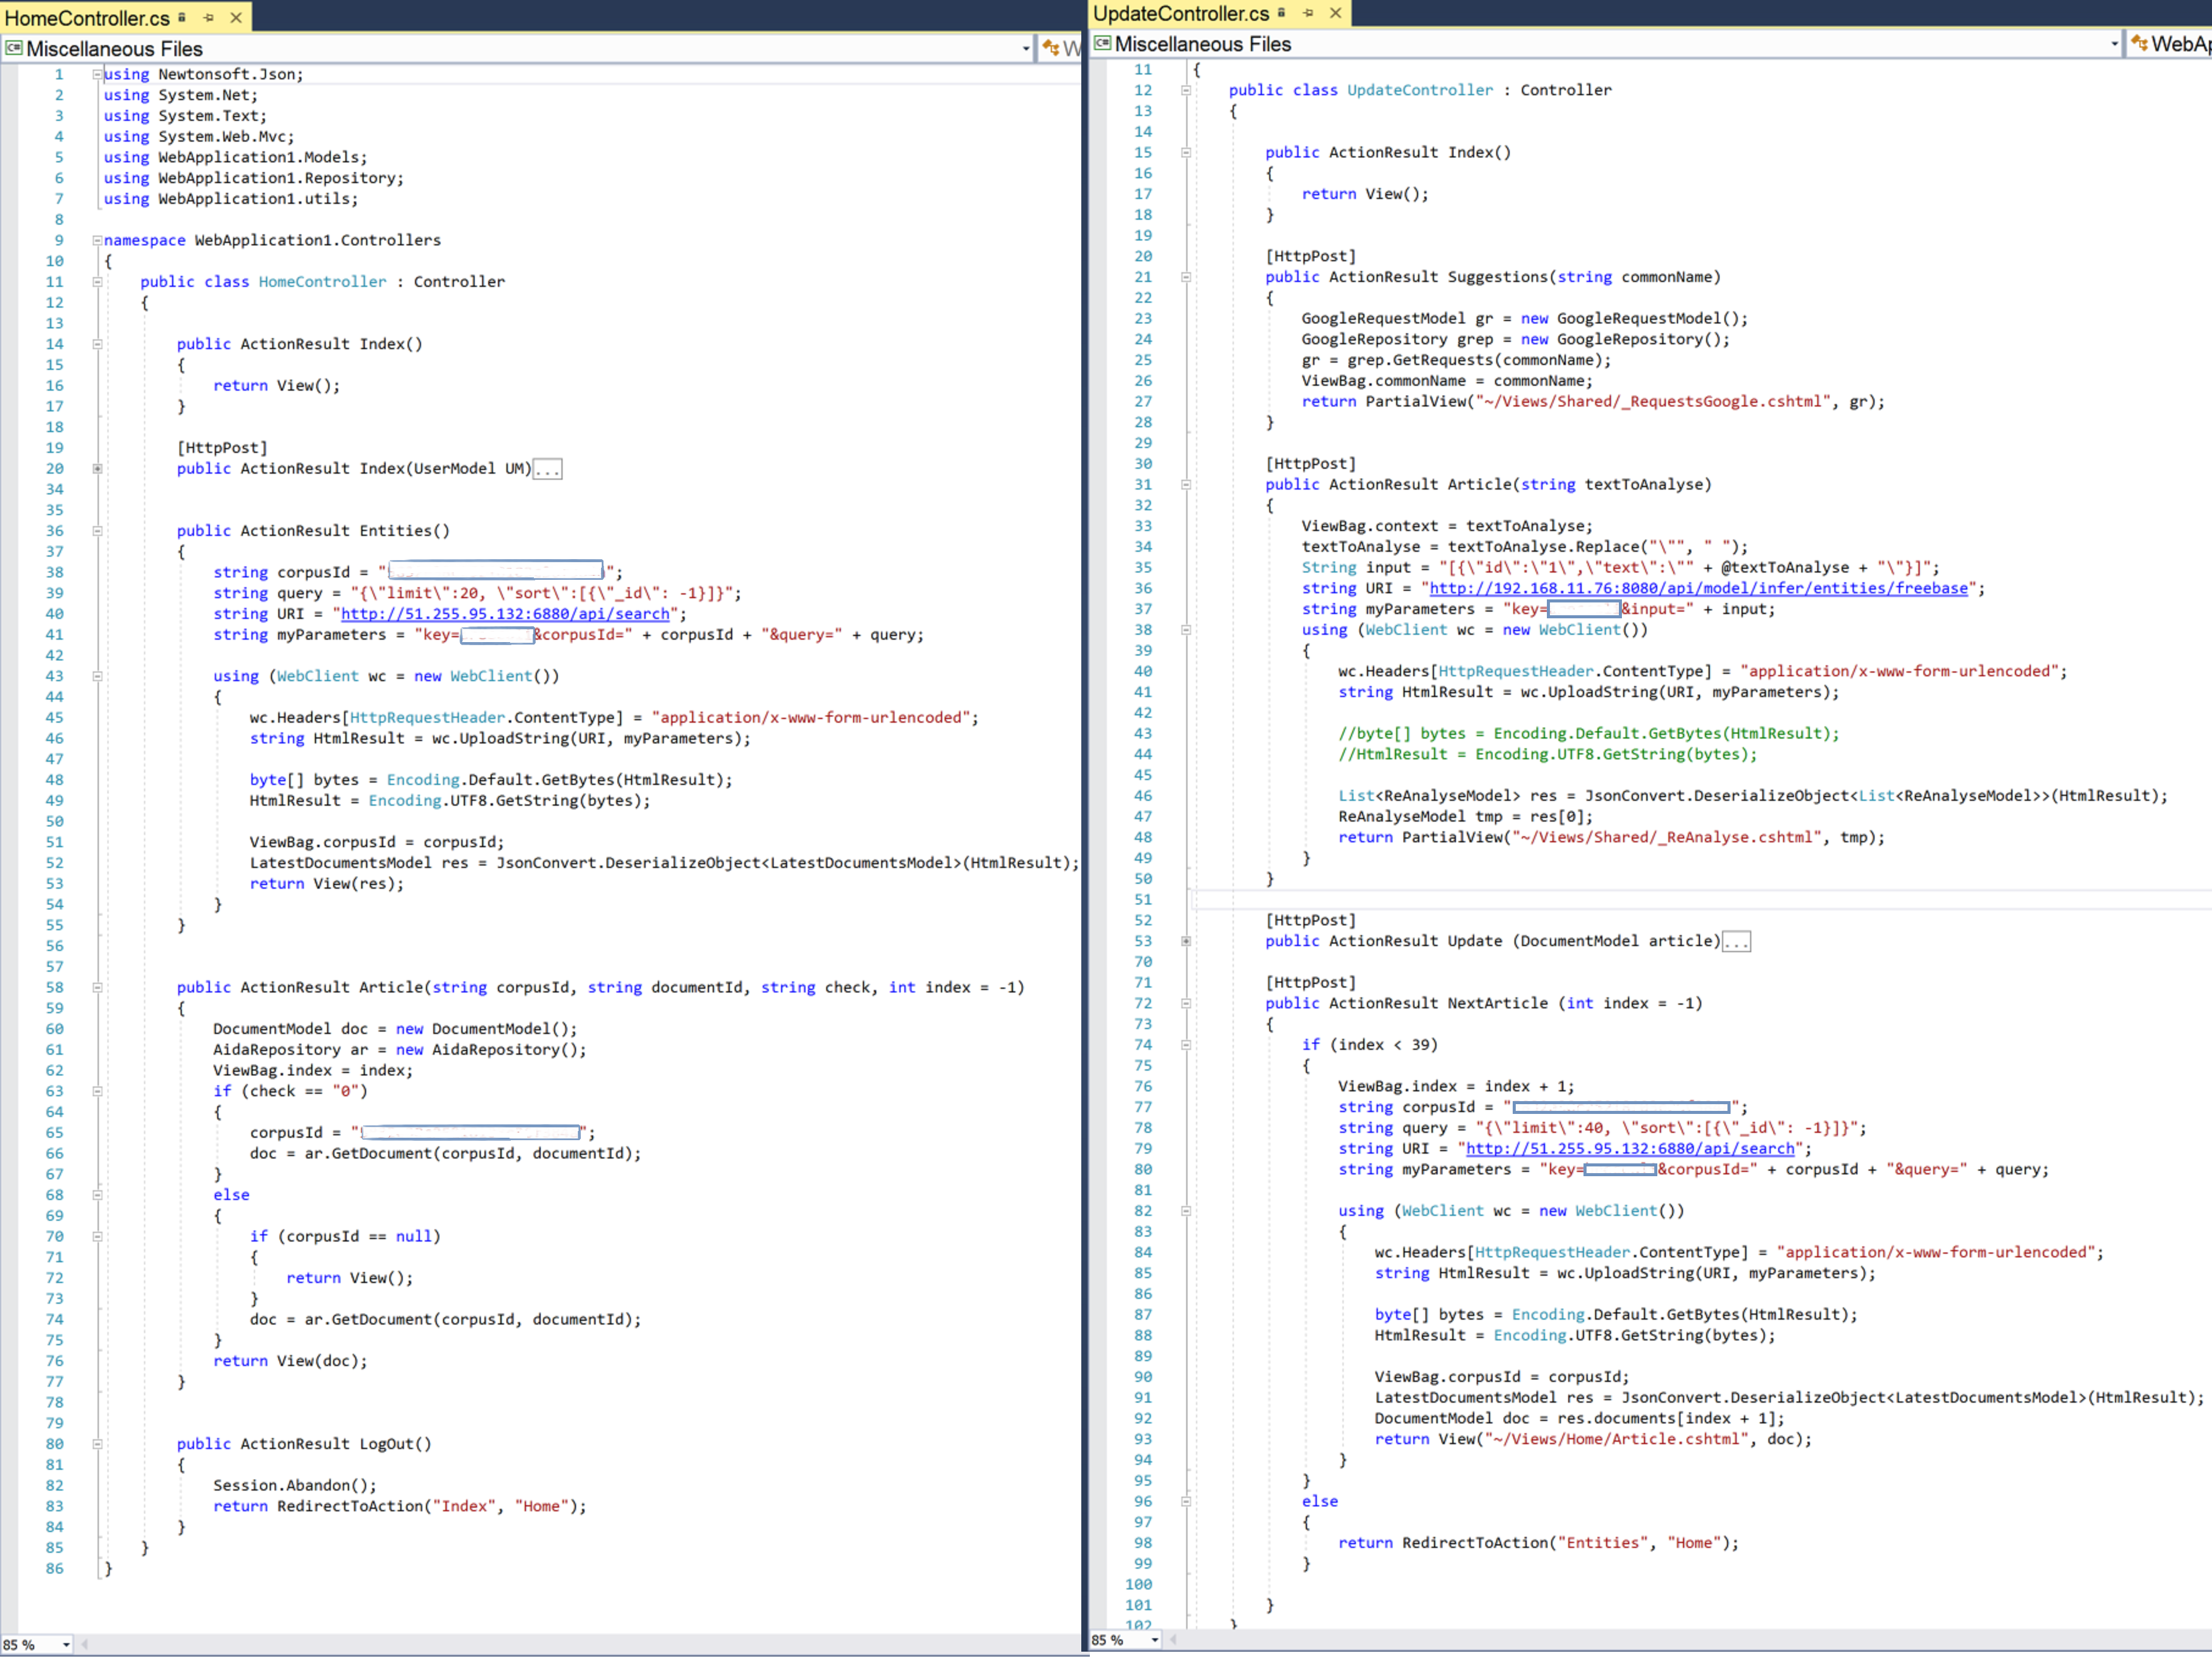
Task: Open the 192.168.11.76:8080 freebase URL link
Action: [1698, 588]
